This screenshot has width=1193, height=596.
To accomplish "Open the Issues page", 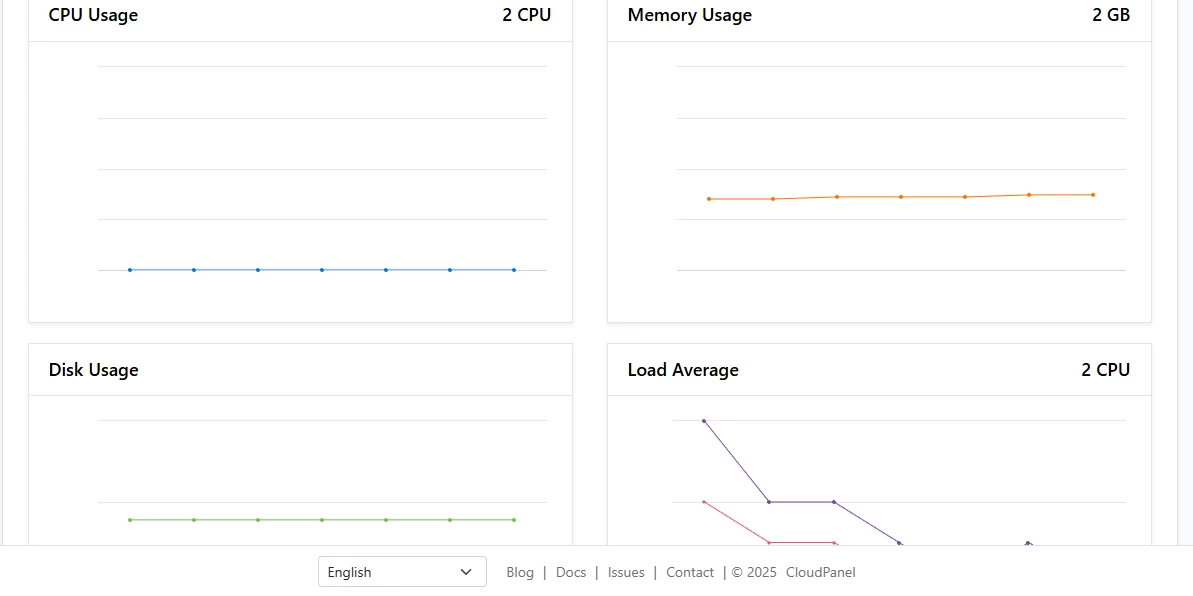I will coord(625,572).
